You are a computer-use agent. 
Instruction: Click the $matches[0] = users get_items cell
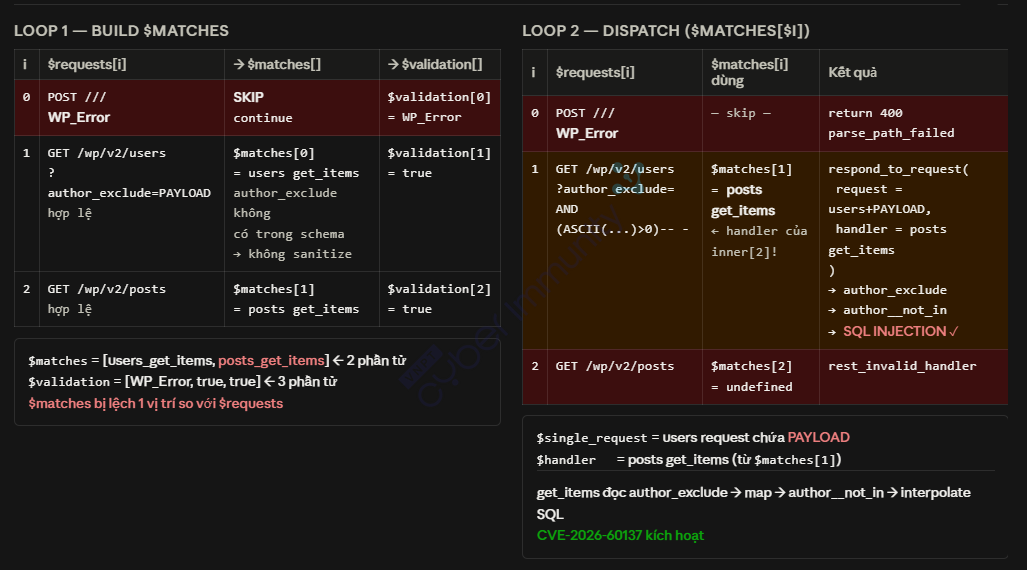point(301,203)
